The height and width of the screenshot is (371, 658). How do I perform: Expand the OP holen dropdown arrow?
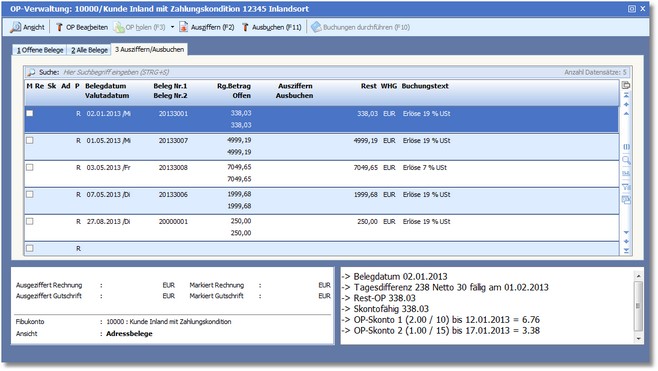coord(172,27)
